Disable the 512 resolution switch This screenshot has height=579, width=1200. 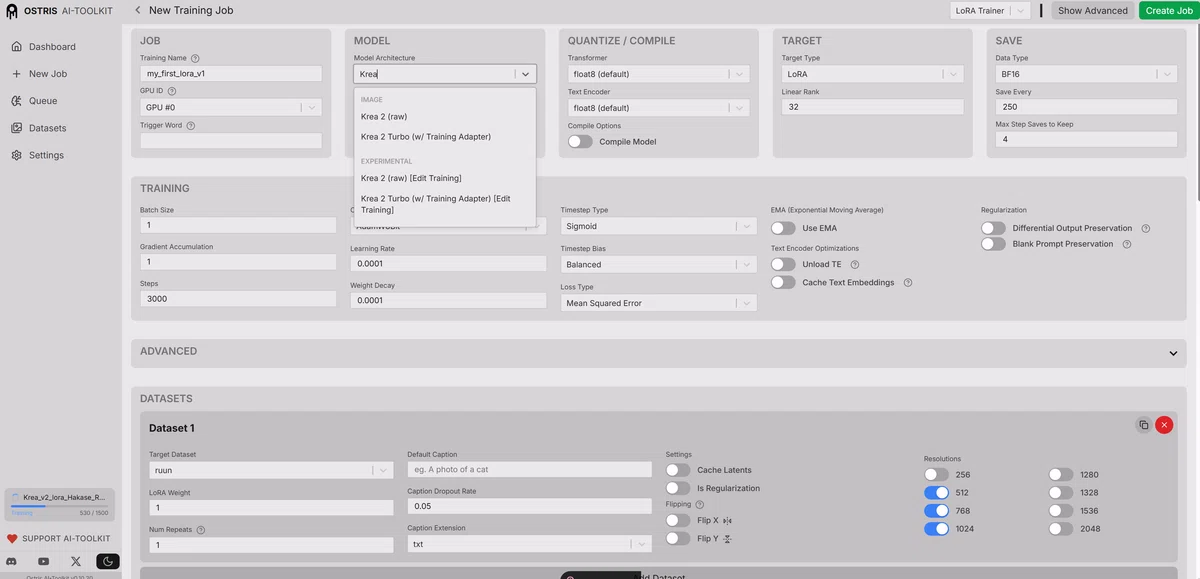[x=937, y=493]
